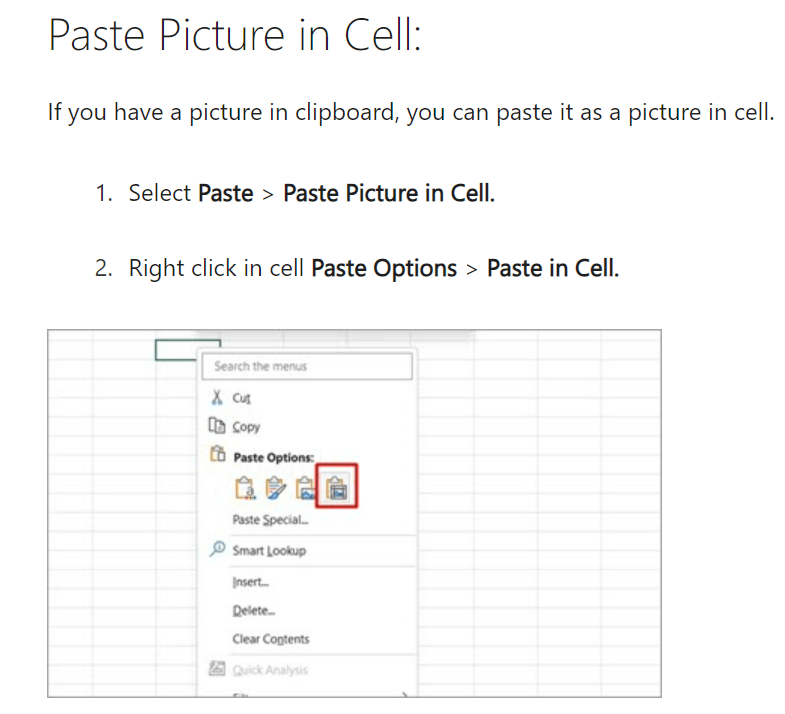The height and width of the screenshot is (714, 785).
Task: Choose the first paste option with letter a
Action: (x=244, y=488)
